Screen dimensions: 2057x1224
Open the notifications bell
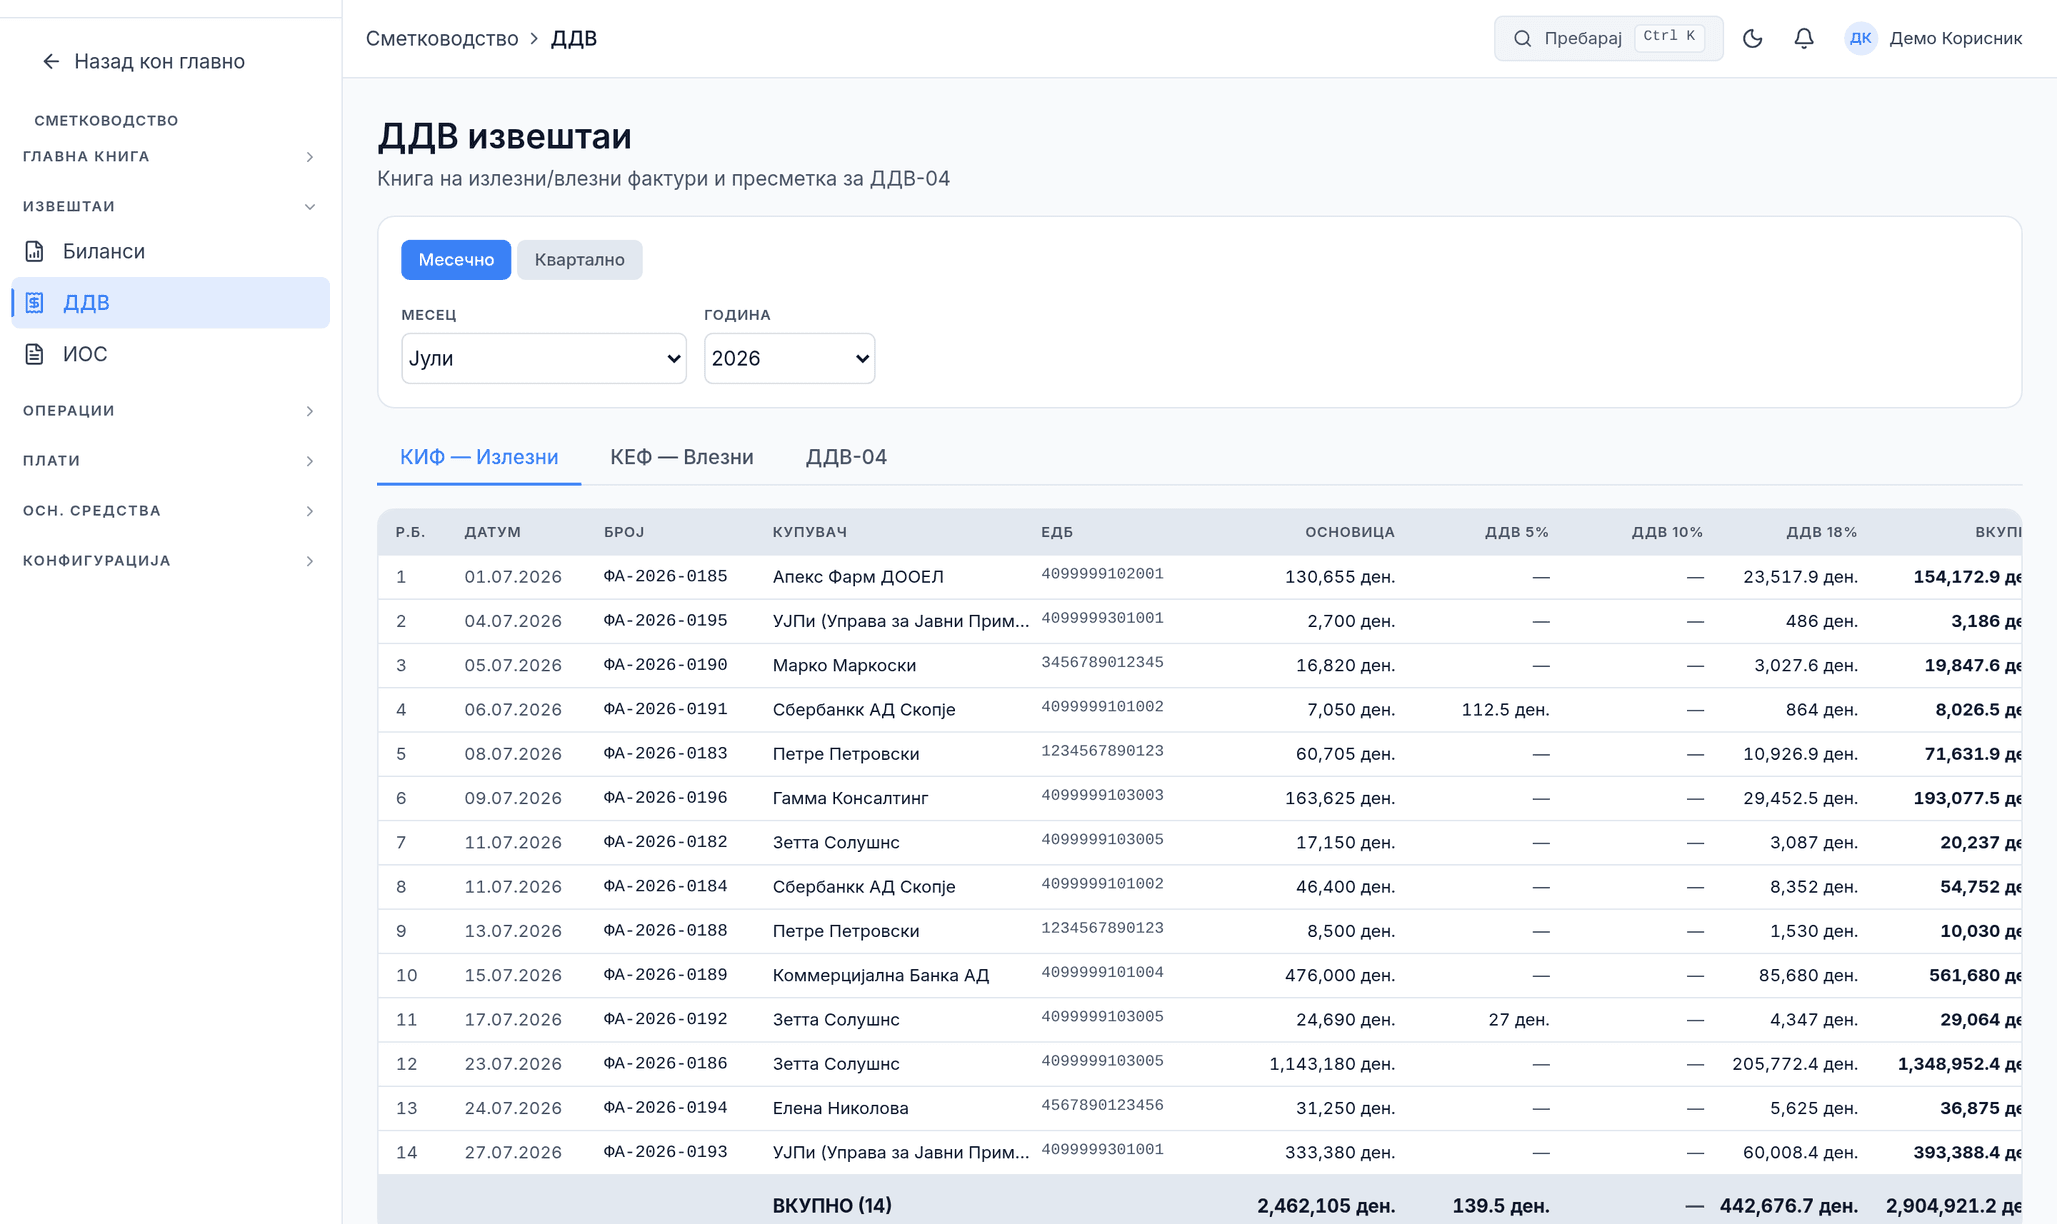(1803, 39)
